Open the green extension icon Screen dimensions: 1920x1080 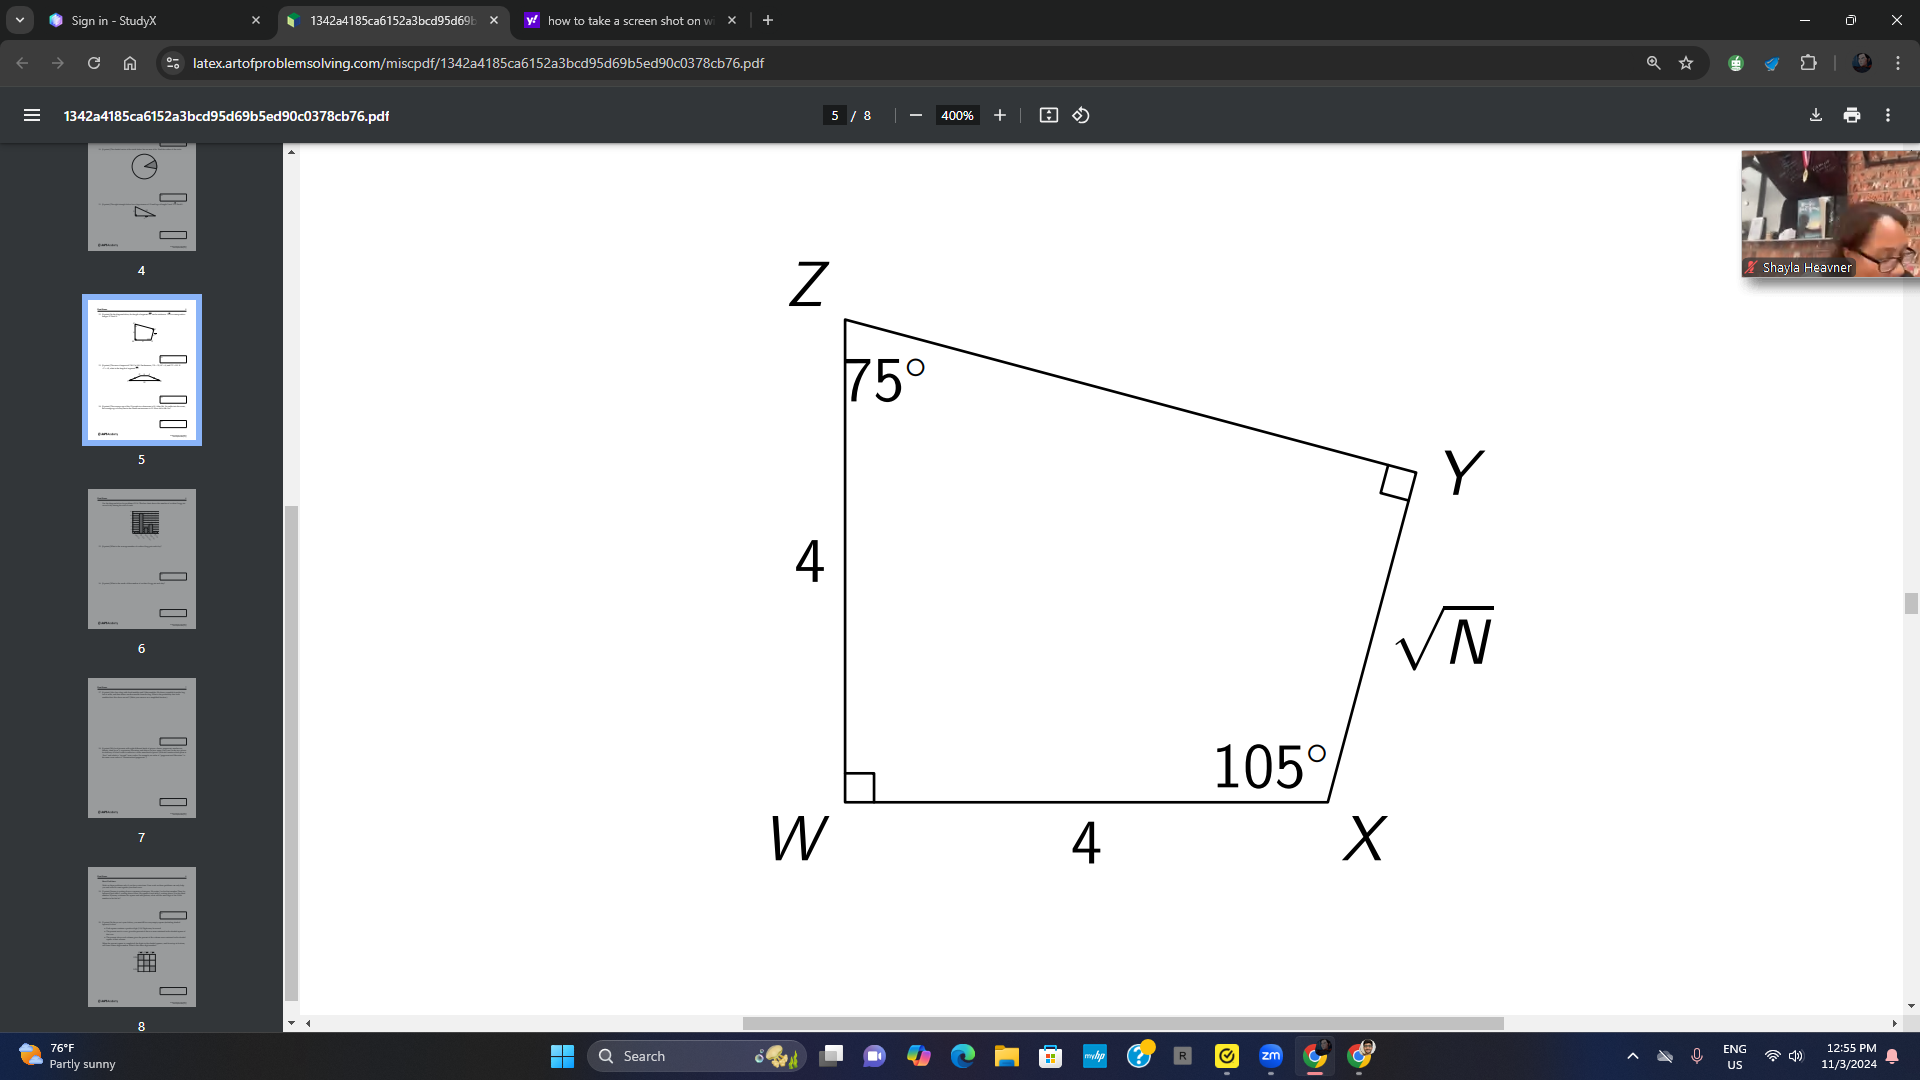(1736, 63)
